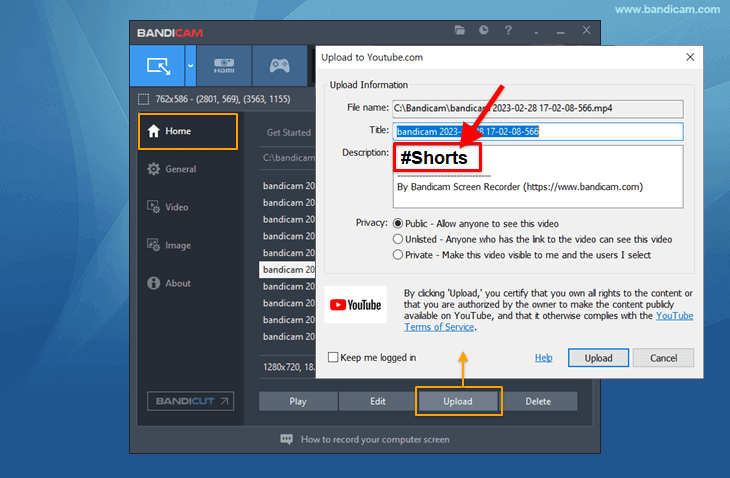Select Unlisted privacy option
This screenshot has width=730, height=478.
(x=398, y=239)
